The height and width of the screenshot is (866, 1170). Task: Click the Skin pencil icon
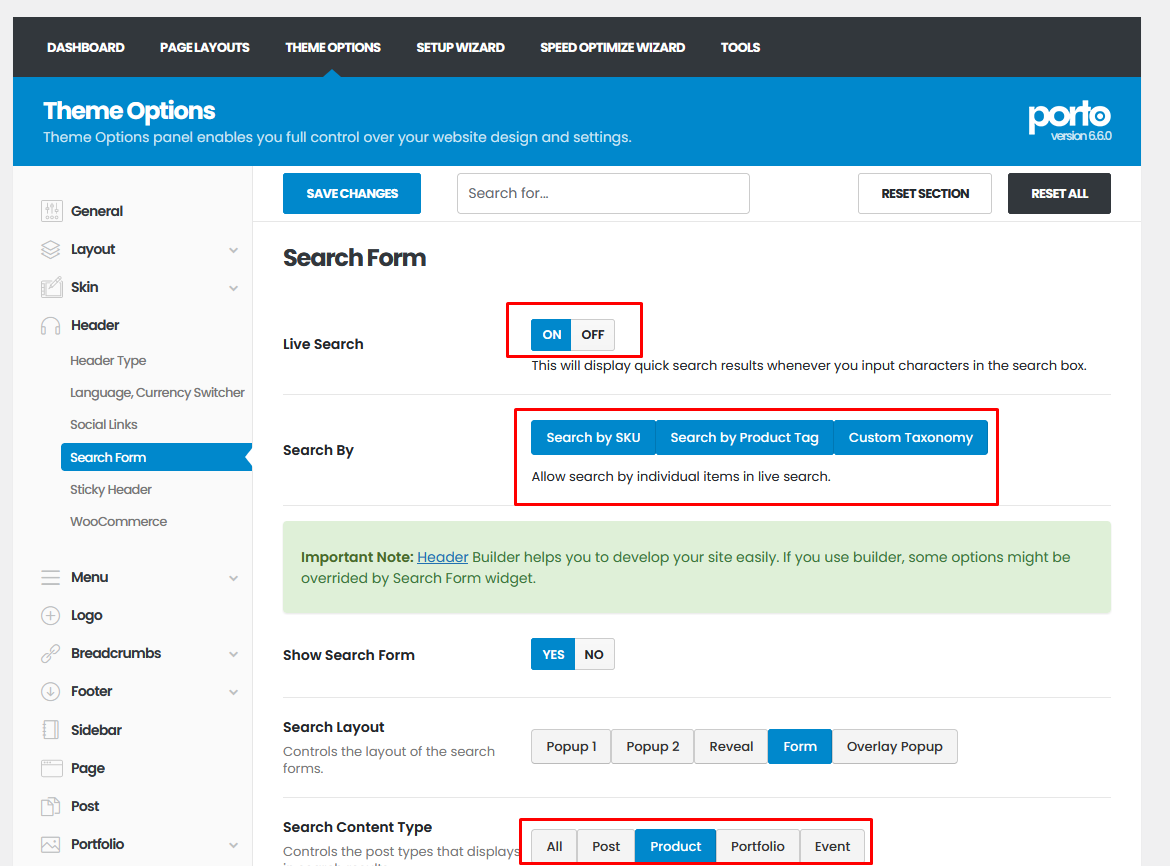coord(51,287)
